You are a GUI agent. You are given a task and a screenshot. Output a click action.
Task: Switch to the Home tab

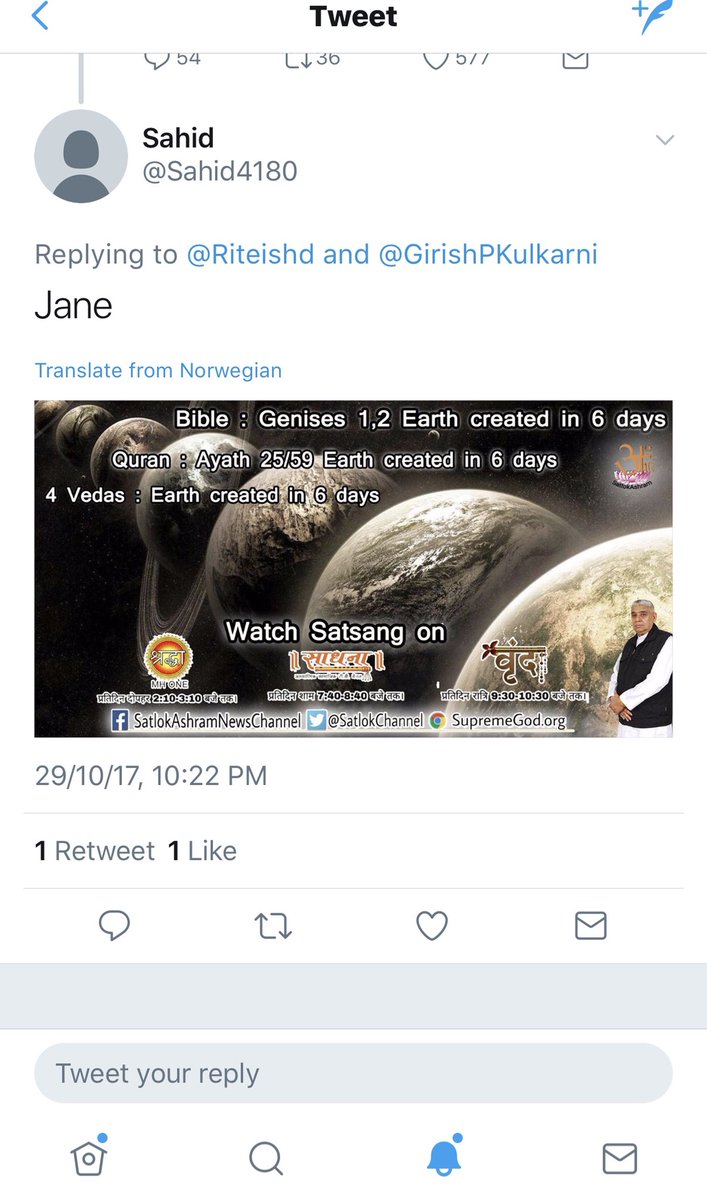89,1156
